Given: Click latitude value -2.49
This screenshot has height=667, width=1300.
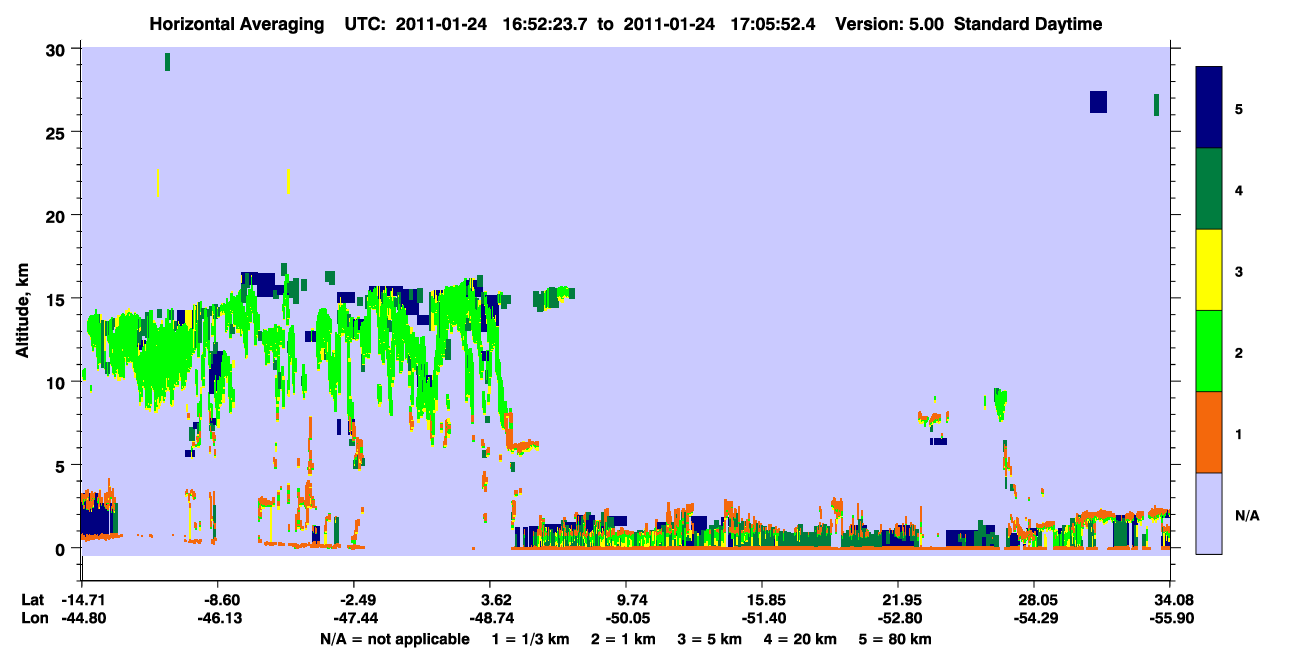Looking at the screenshot, I should click(x=354, y=600).
